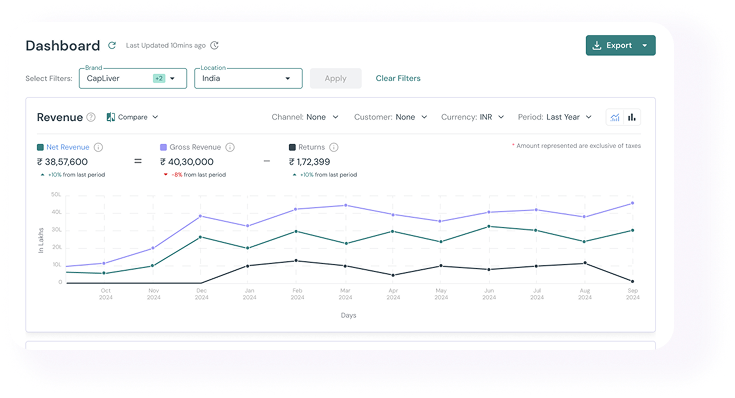Click the ₹ 1,72,399 returns value
This screenshot has width=735, height=398.
pyautogui.click(x=309, y=162)
